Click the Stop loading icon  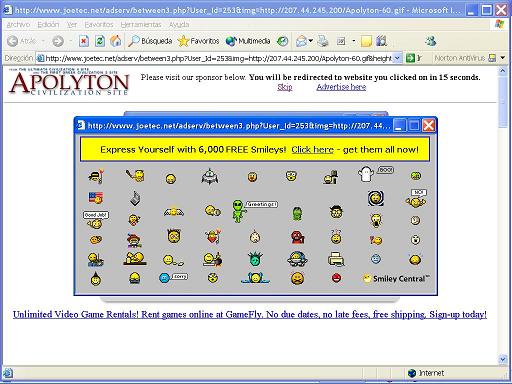[84, 41]
